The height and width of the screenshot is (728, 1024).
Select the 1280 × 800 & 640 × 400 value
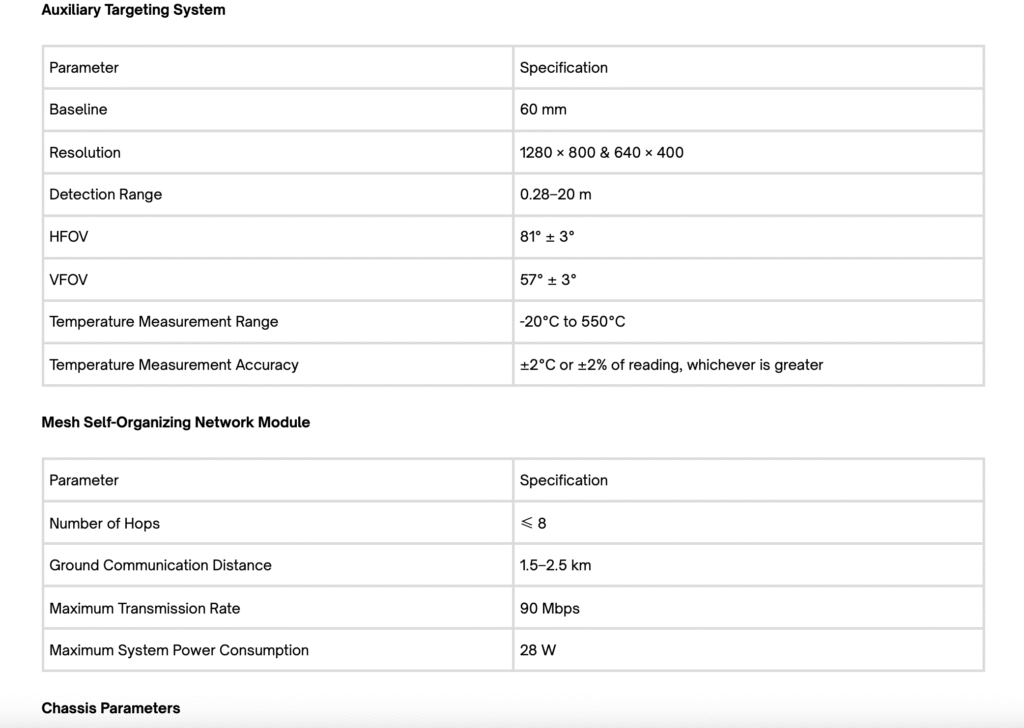tap(601, 152)
